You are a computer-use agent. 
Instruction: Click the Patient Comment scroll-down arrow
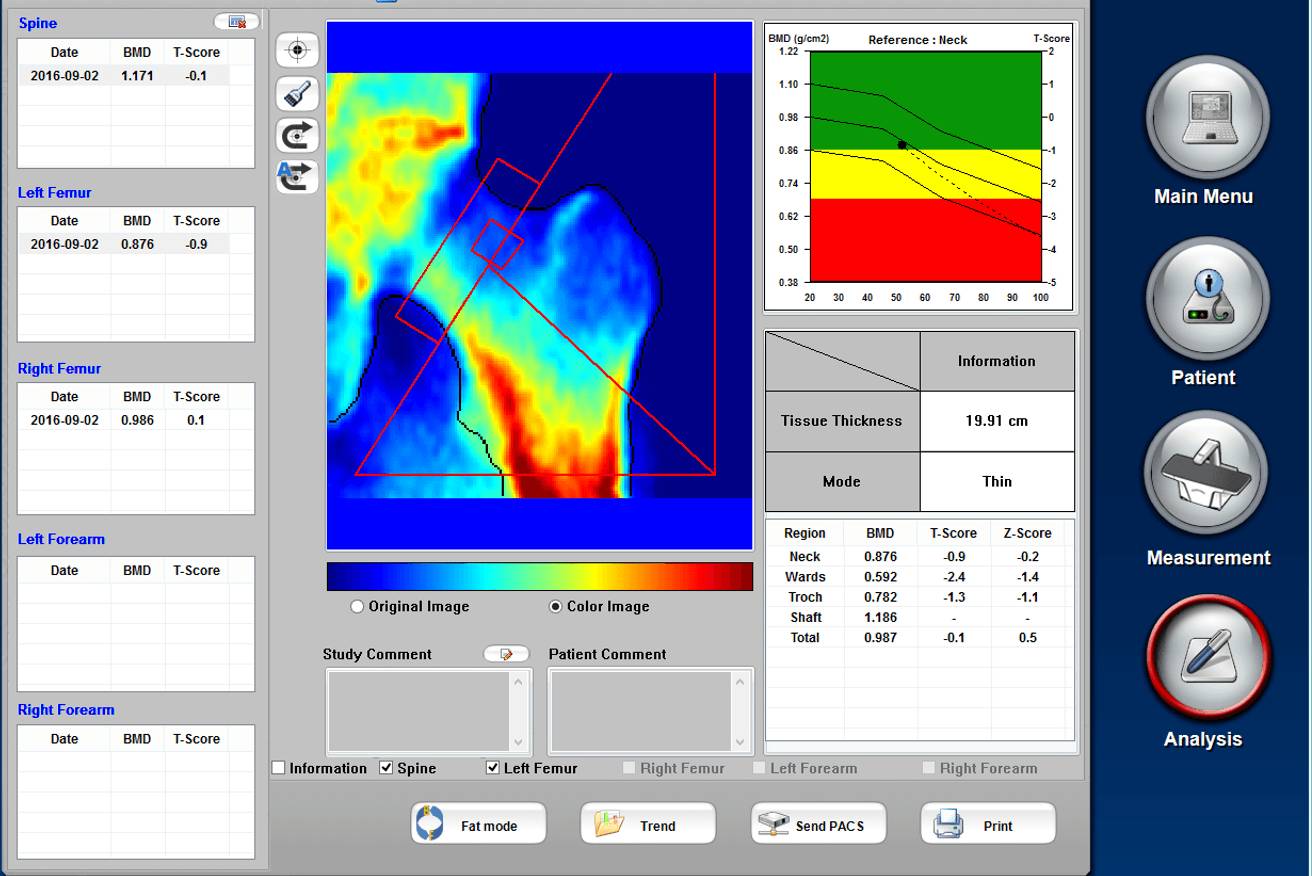click(740, 742)
